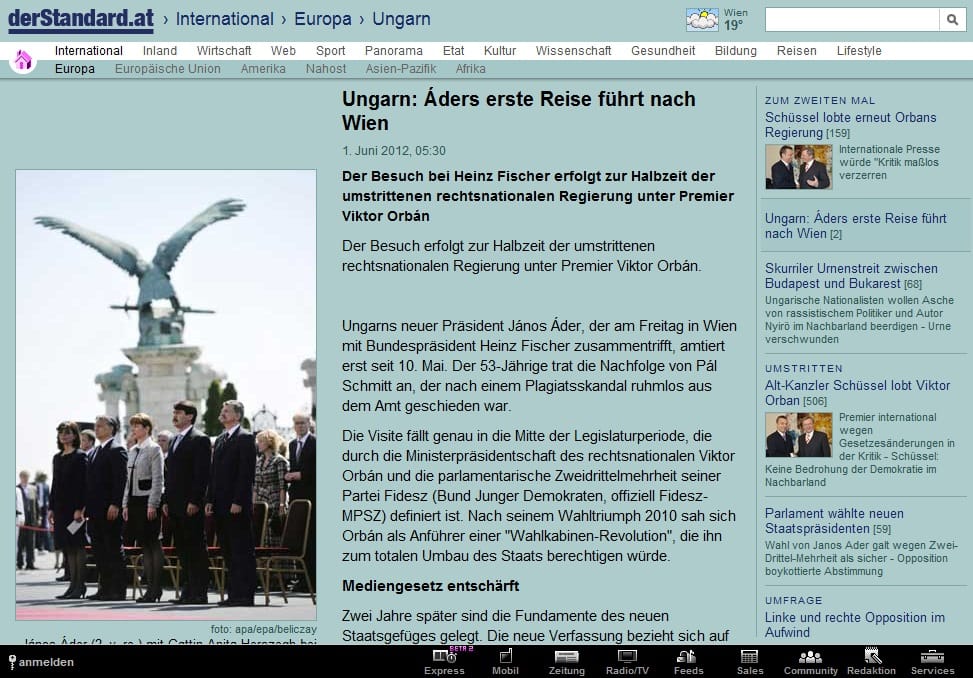Open sidebar link 'Ungarn: Áders erste Reise'
The width and height of the screenshot is (973, 678).
coord(855,226)
